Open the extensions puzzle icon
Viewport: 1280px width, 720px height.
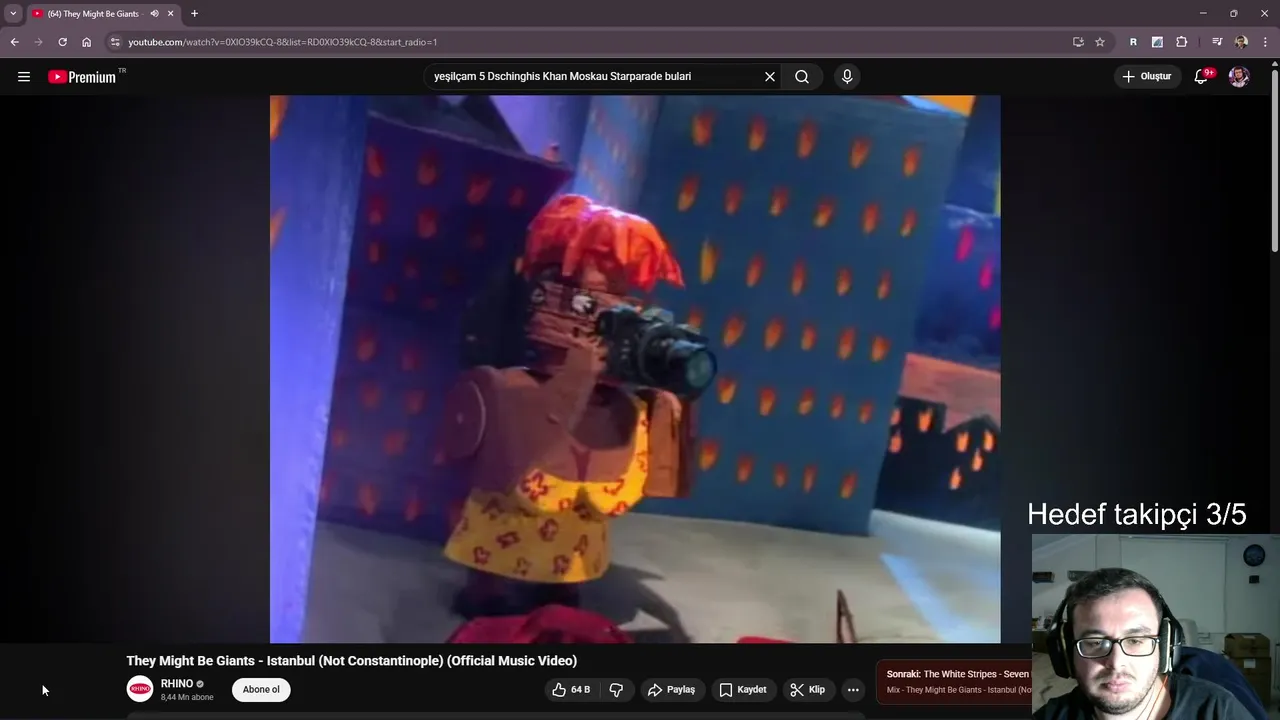coord(1182,42)
